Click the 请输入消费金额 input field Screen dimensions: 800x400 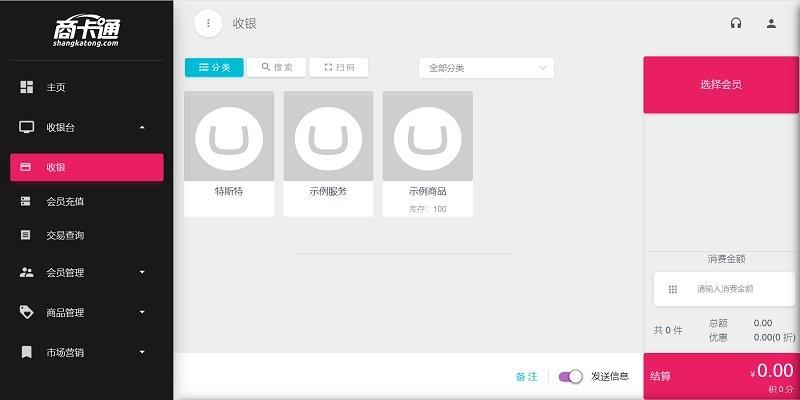[x=730, y=289]
